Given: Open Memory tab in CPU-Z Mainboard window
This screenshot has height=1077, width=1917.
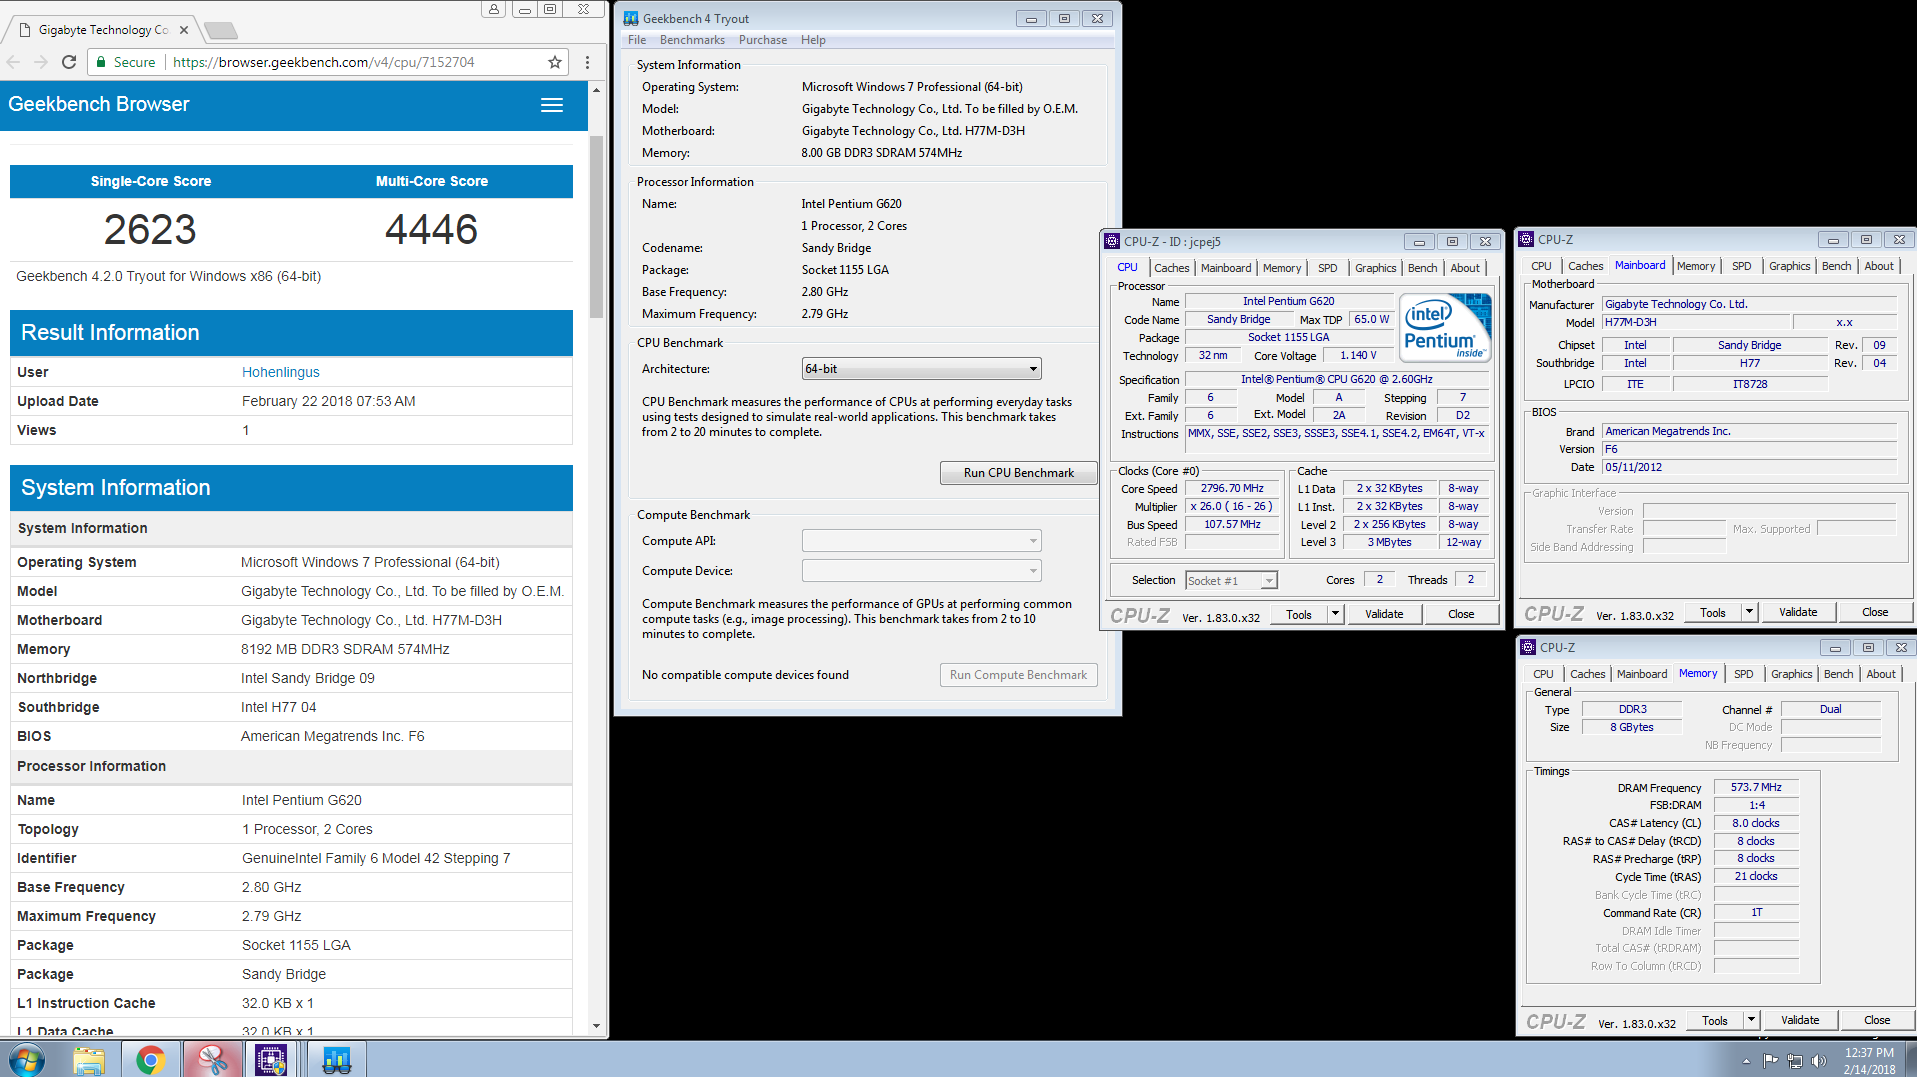Looking at the screenshot, I should pyautogui.click(x=1696, y=266).
